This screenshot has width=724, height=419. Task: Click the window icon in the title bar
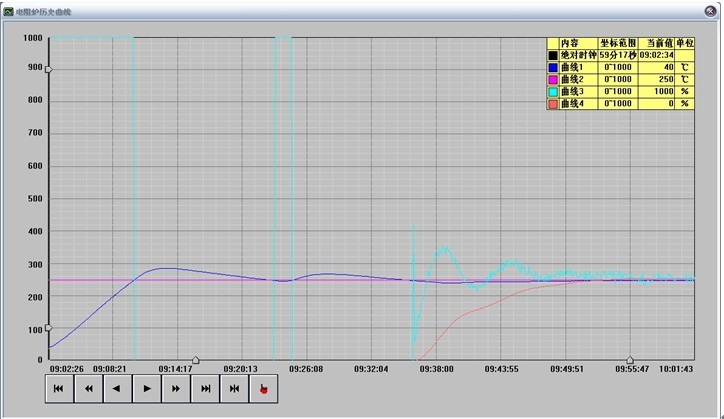(9, 8)
